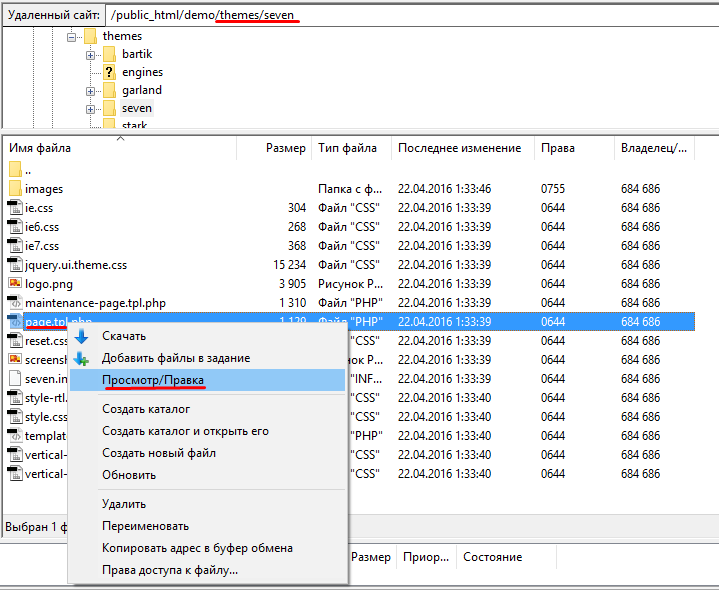
Task: Click the style.css file icon
Action: (x=15, y=417)
